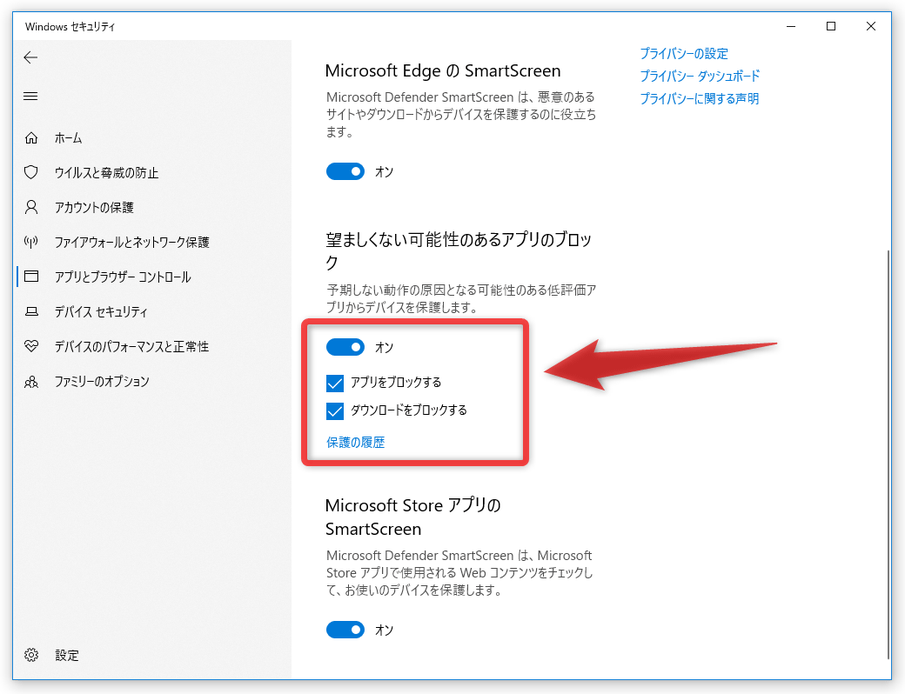Open the プライバシーに関する声明 link
Image resolution: width=905 pixels, height=694 pixels.
click(x=700, y=99)
